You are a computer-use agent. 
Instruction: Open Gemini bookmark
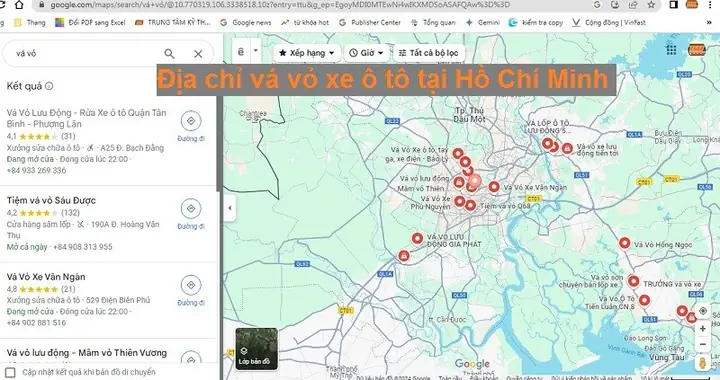tap(483, 22)
